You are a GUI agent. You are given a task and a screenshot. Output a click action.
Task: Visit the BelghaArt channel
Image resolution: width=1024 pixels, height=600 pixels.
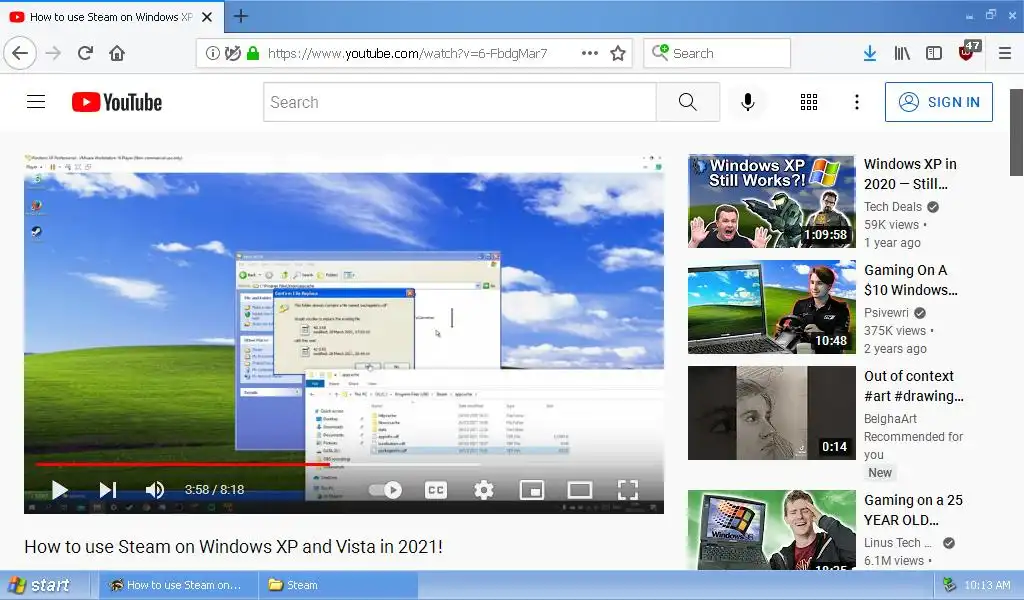(890, 418)
